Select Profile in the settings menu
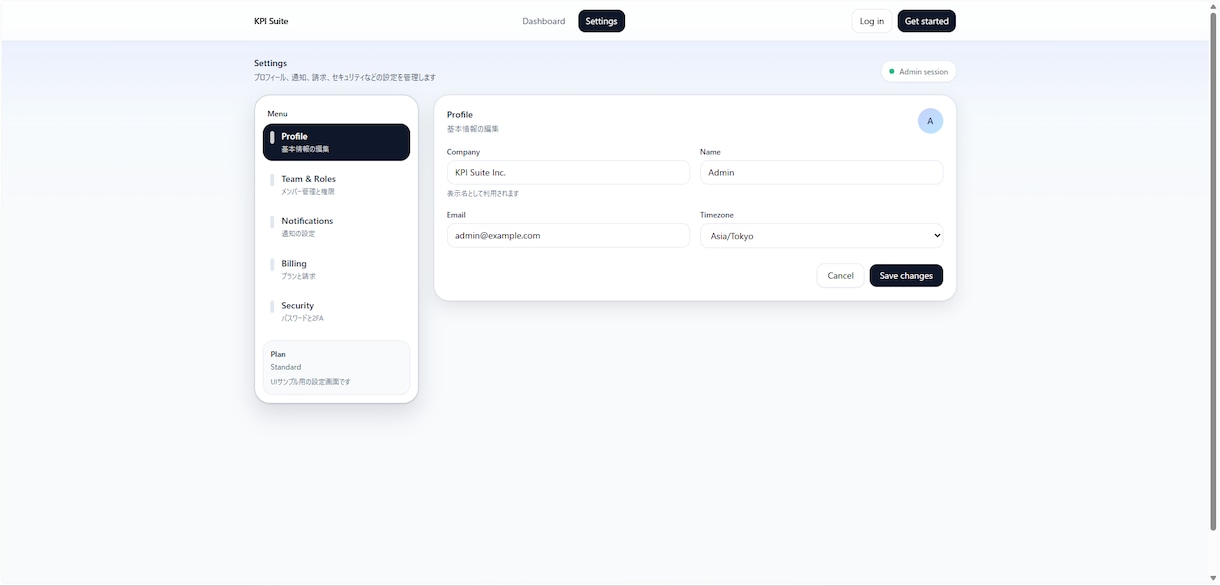Screen dimensions: 1220x586 tap(336, 142)
